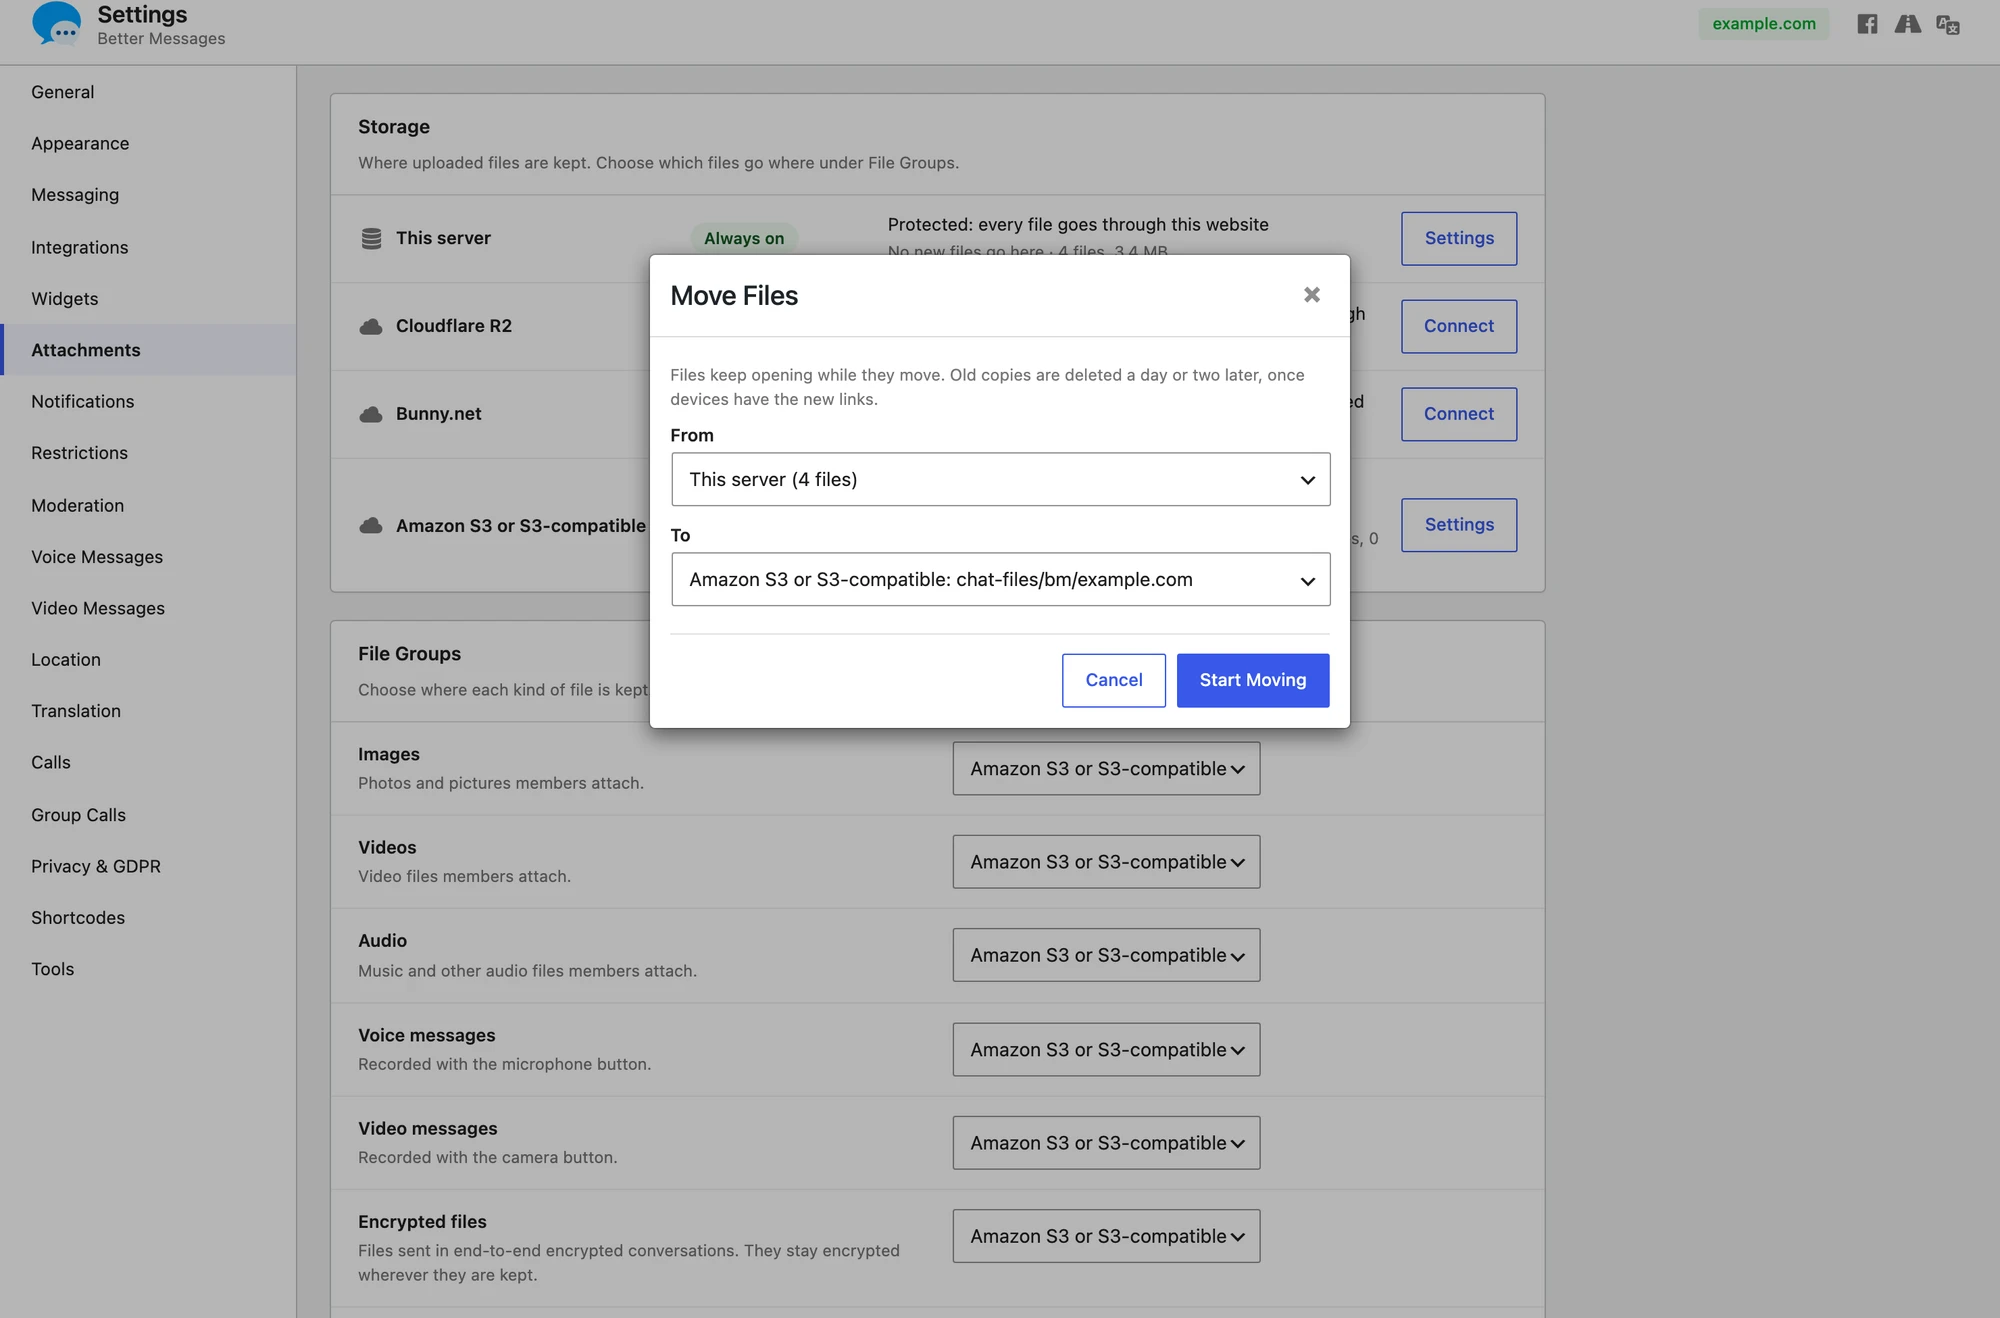Open the Moderation settings section

coord(148,505)
